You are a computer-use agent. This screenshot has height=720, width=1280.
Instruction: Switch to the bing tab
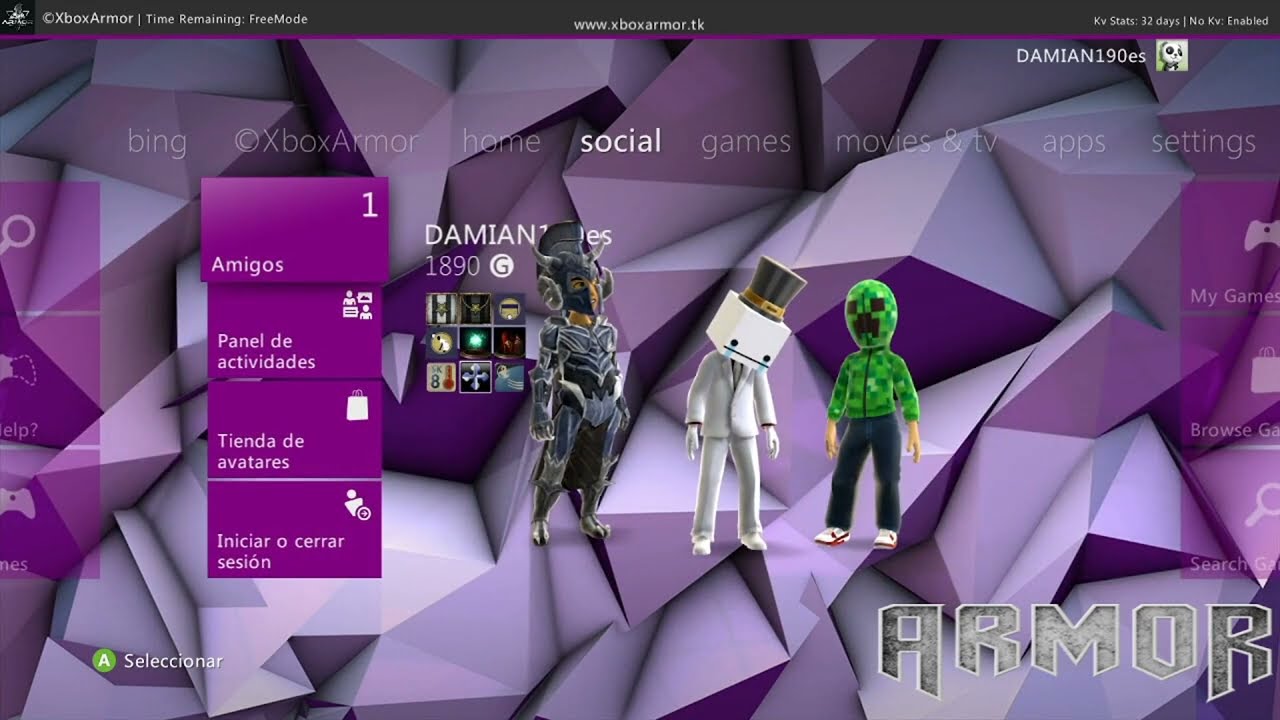157,142
